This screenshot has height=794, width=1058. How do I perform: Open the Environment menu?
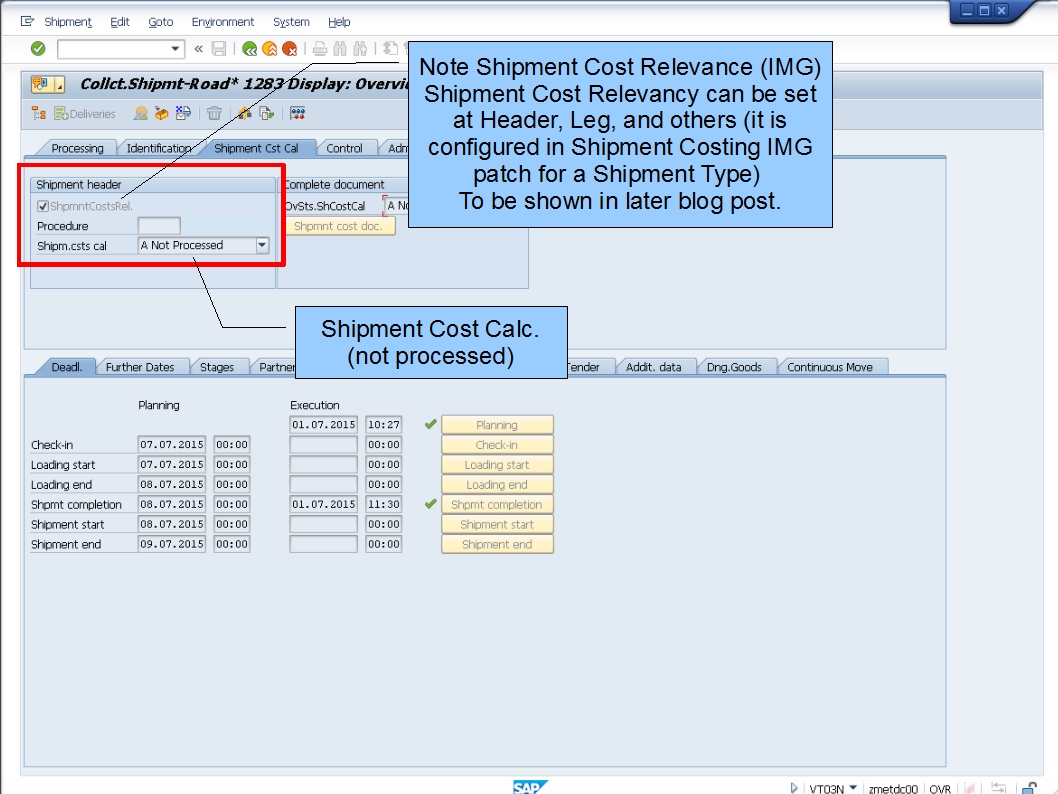[x=223, y=22]
